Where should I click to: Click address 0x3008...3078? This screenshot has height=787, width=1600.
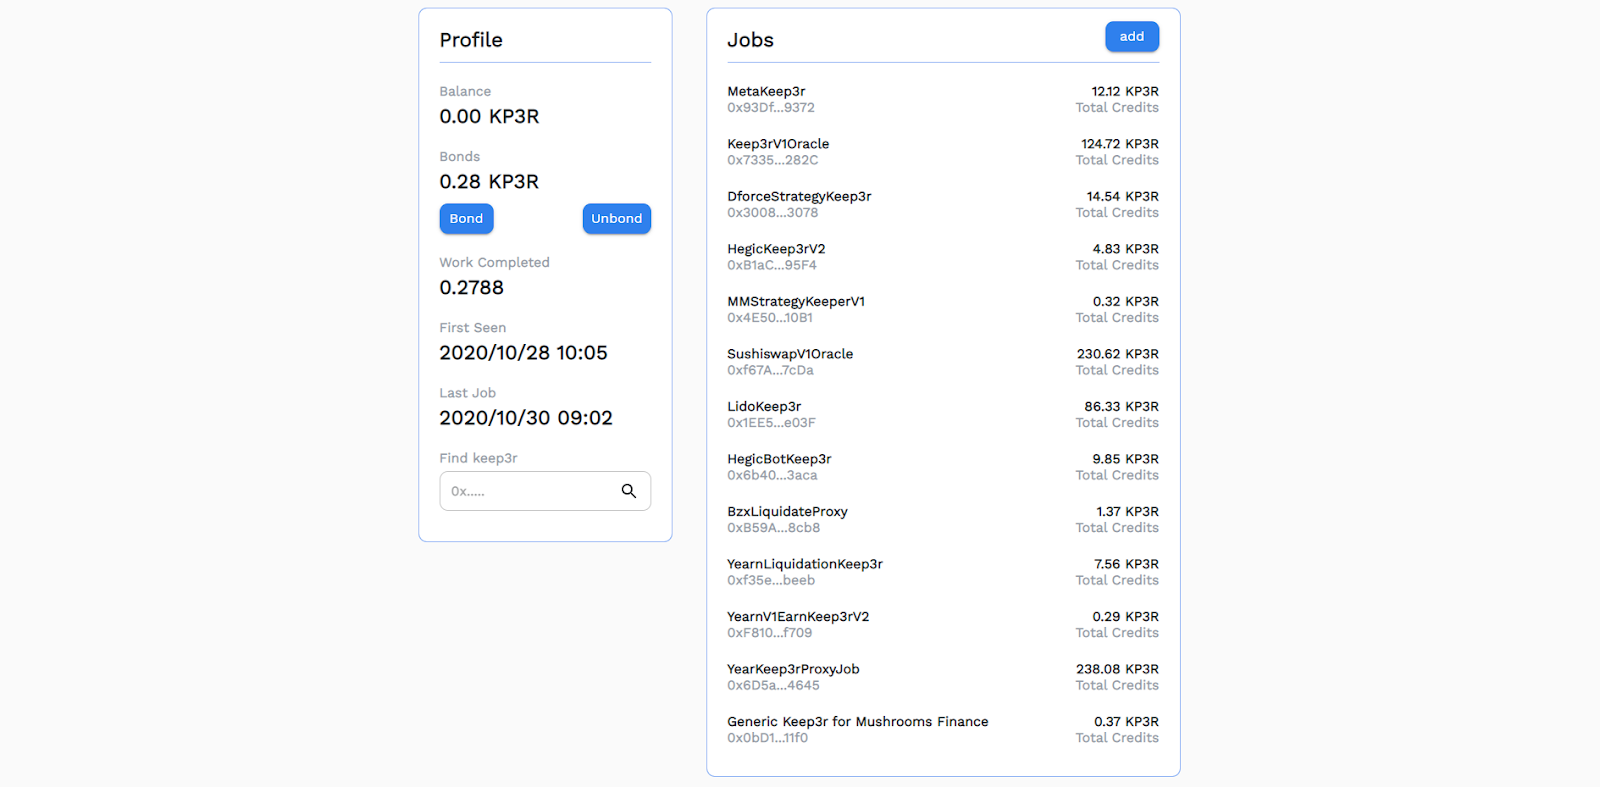coord(773,213)
